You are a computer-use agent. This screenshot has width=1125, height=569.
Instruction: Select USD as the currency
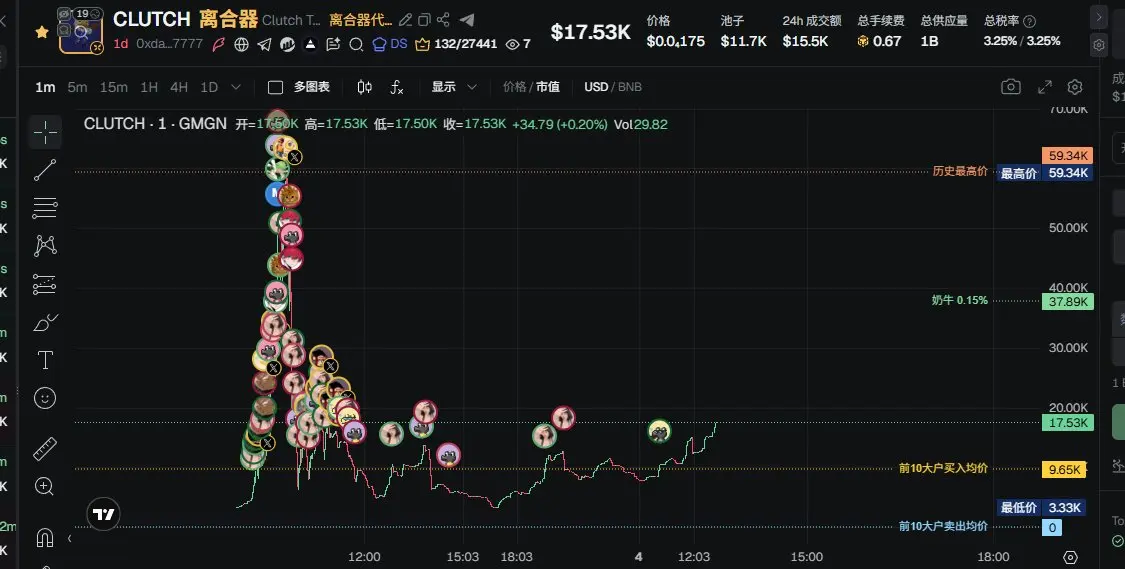coord(596,87)
